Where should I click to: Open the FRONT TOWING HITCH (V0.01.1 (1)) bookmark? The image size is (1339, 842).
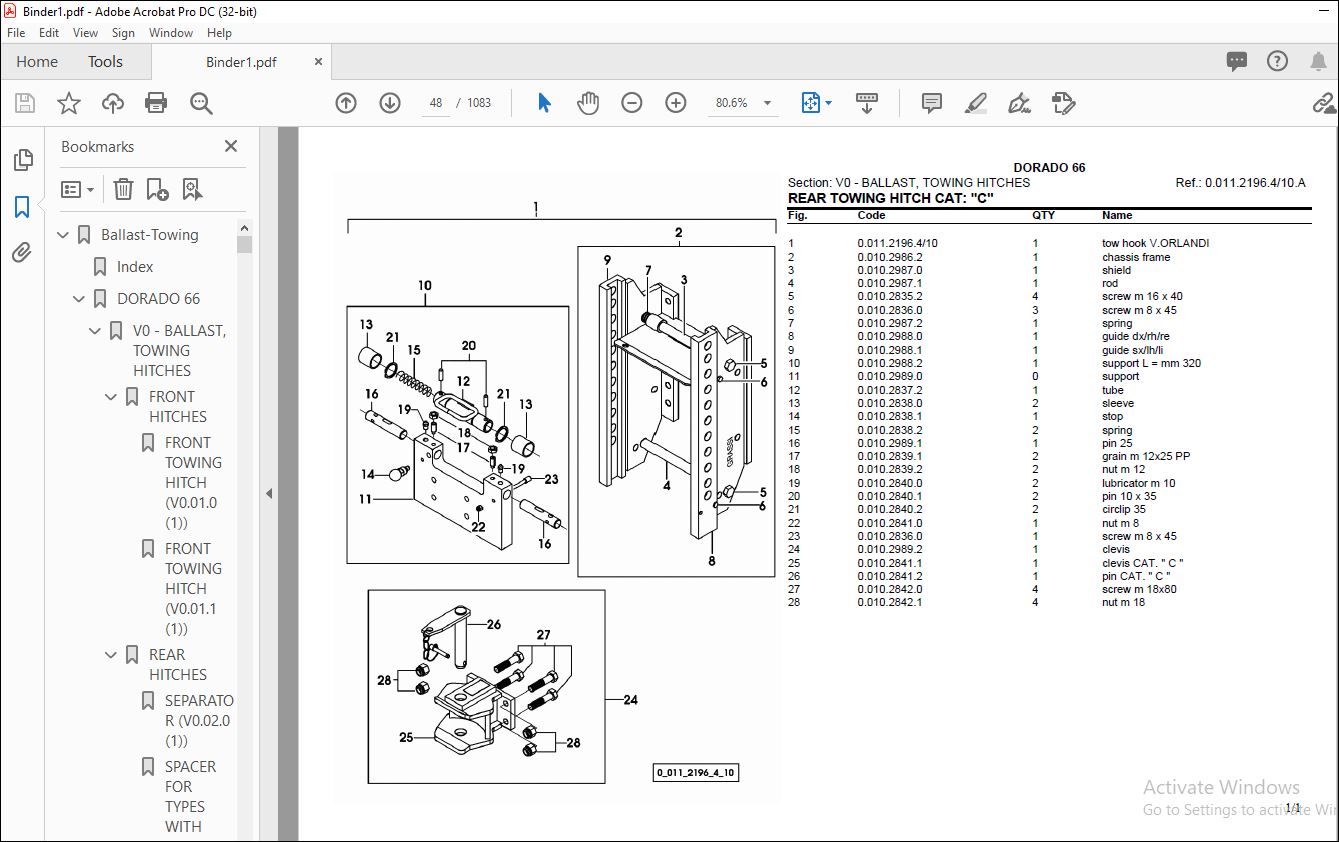tap(193, 589)
